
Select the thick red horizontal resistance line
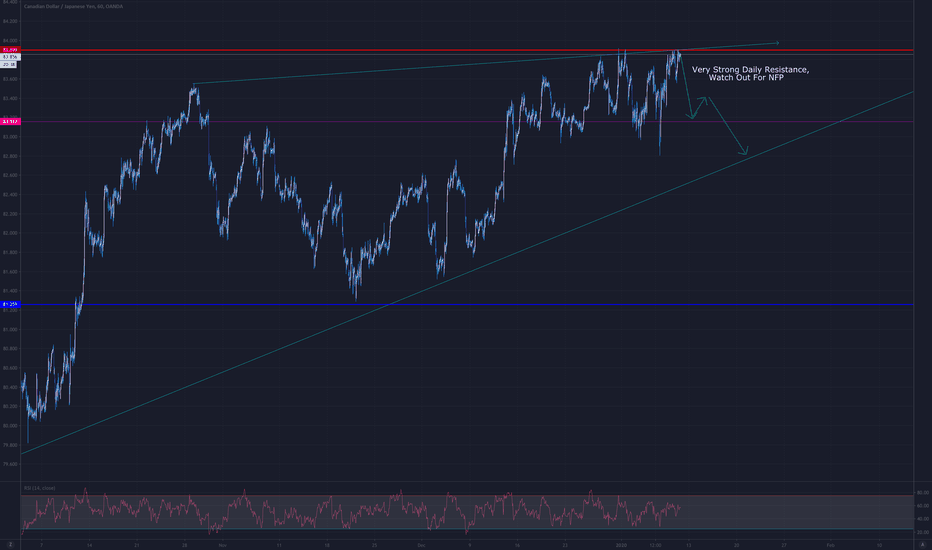pyautogui.click(x=400, y=49)
